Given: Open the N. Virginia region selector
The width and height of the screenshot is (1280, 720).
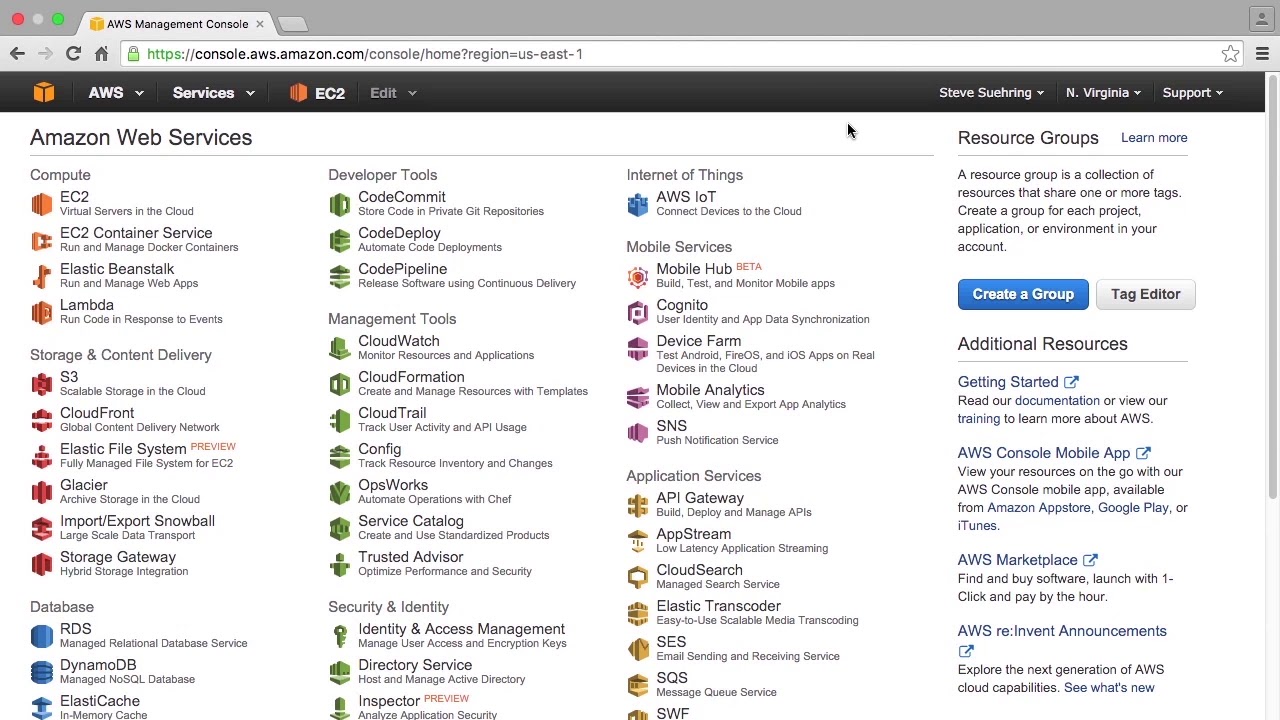Looking at the screenshot, I should click(1103, 93).
